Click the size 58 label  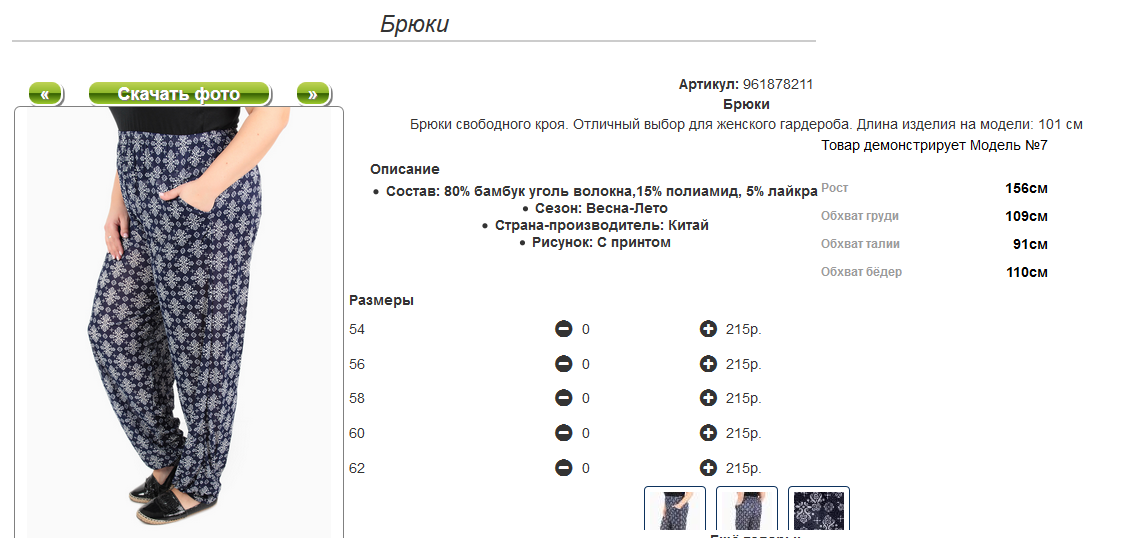point(357,398)
